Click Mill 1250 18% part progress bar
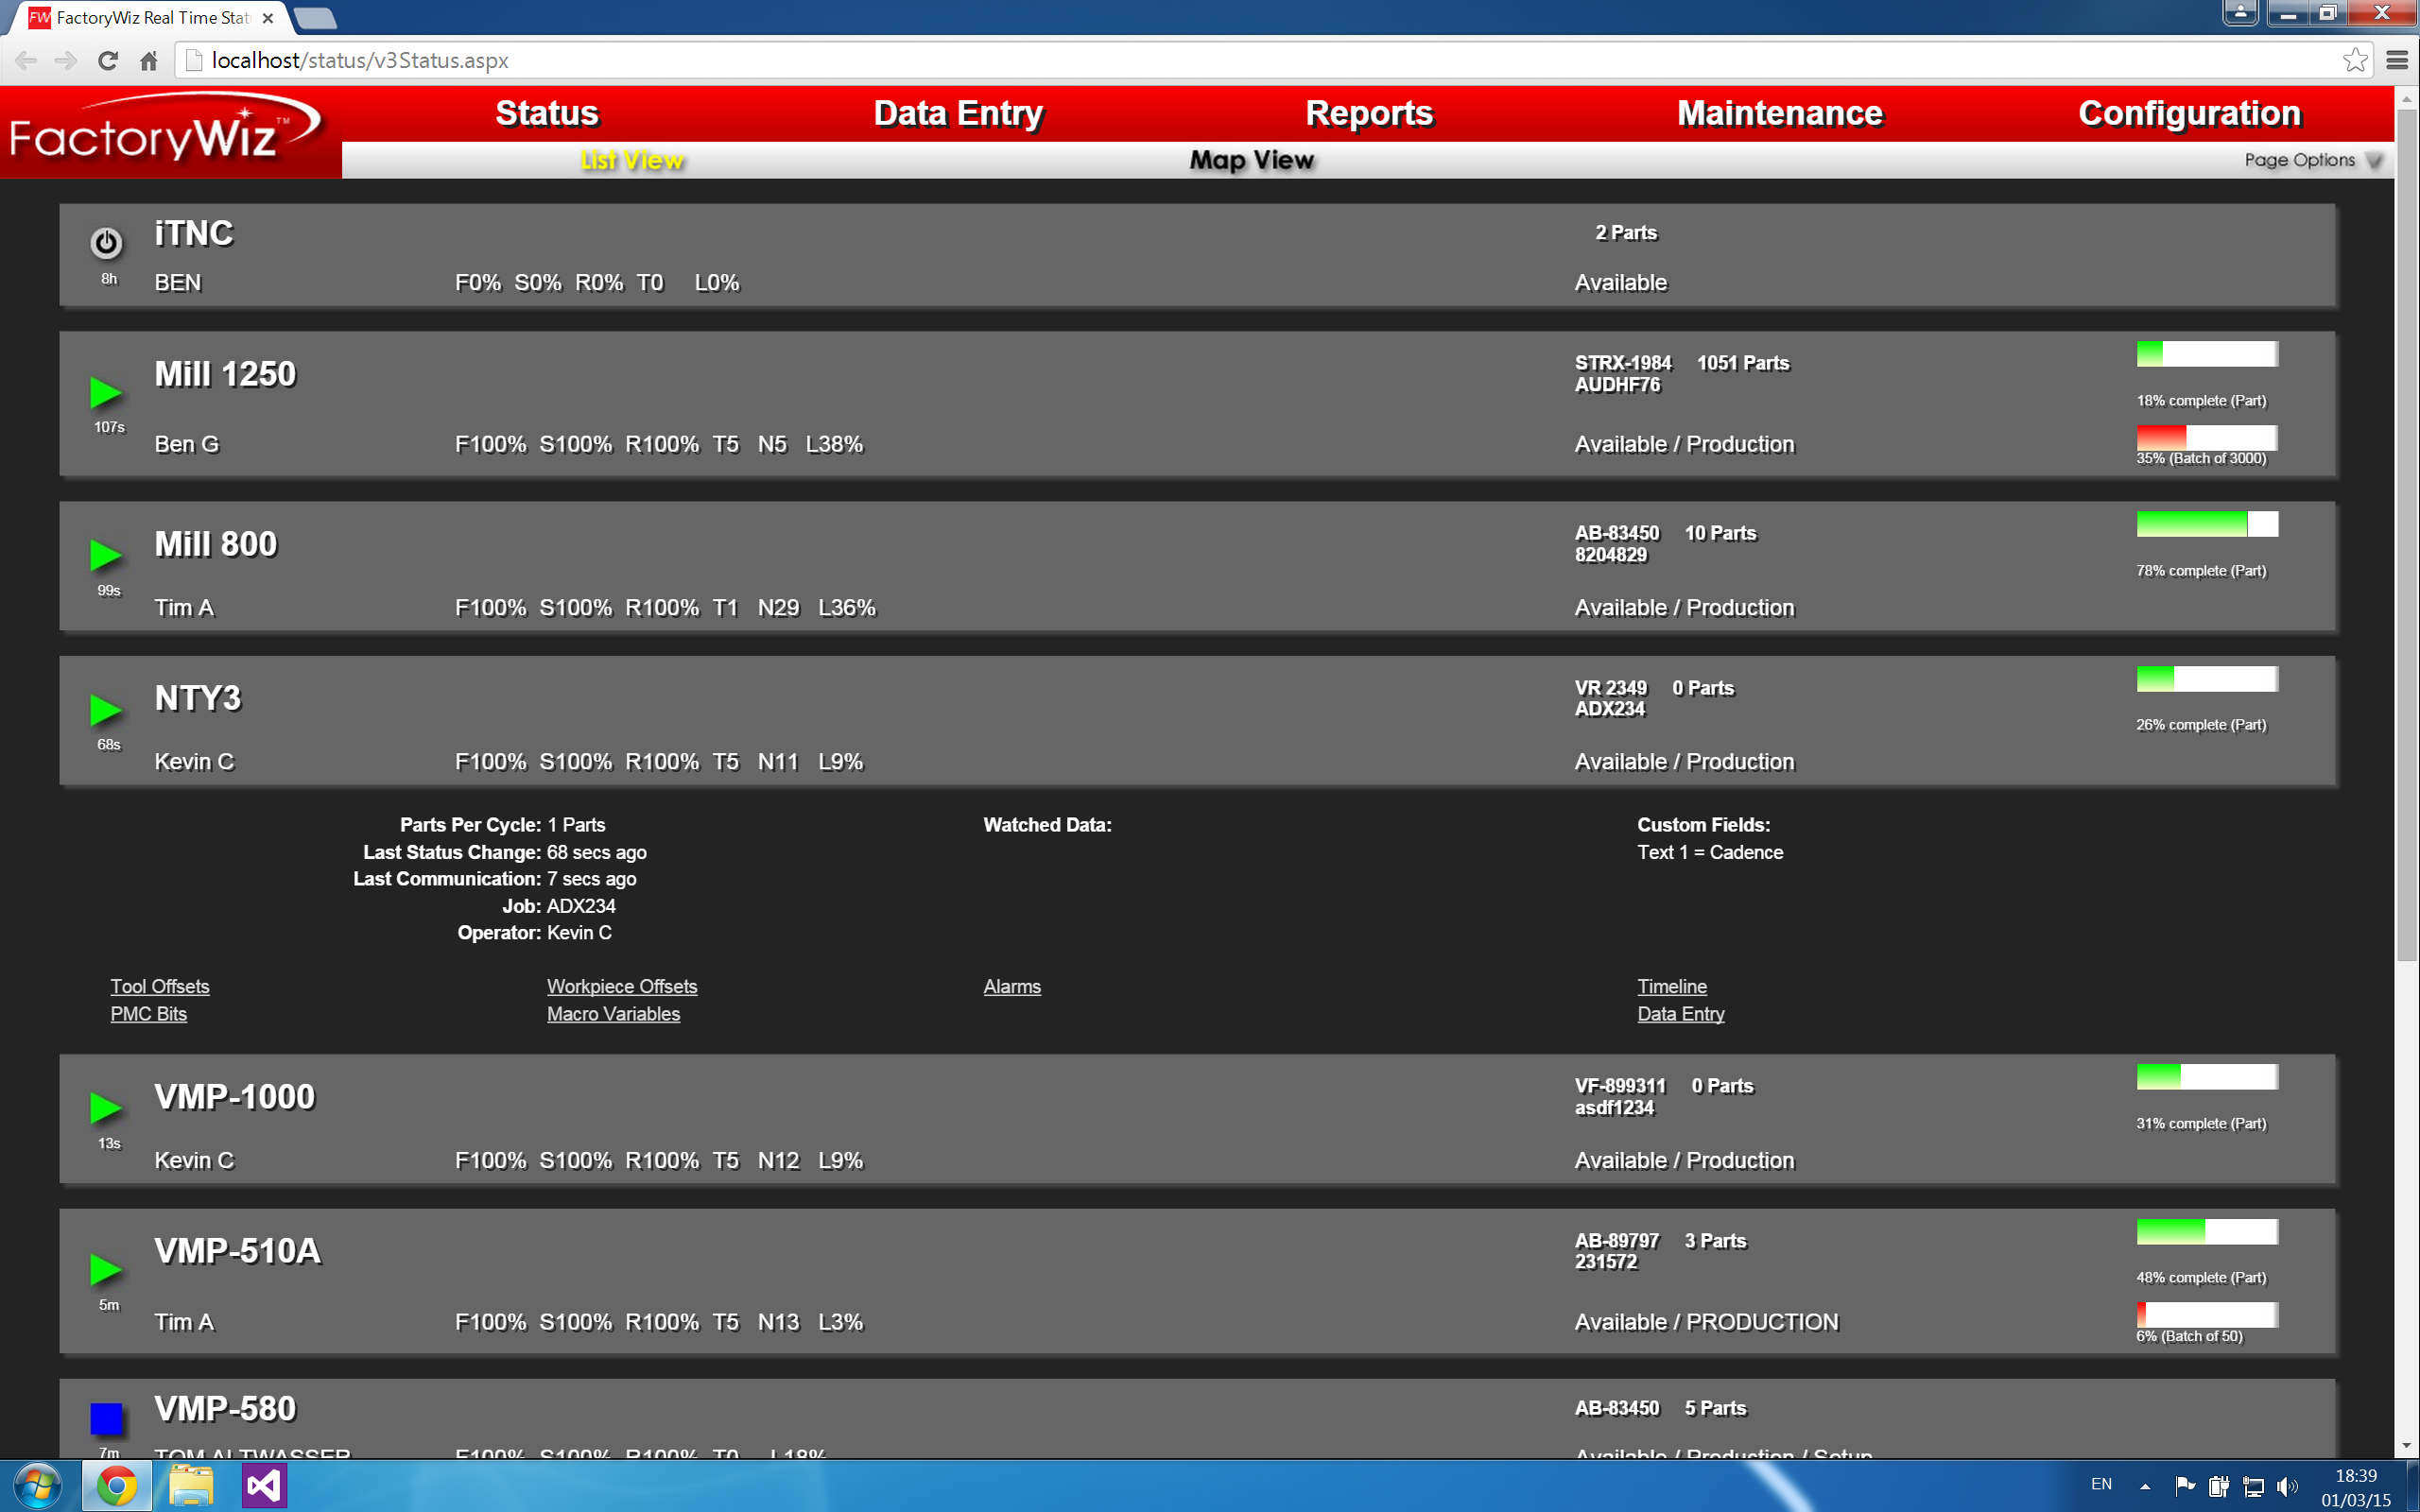This screenshot has height=1512, width=2420. (2207, 354)
